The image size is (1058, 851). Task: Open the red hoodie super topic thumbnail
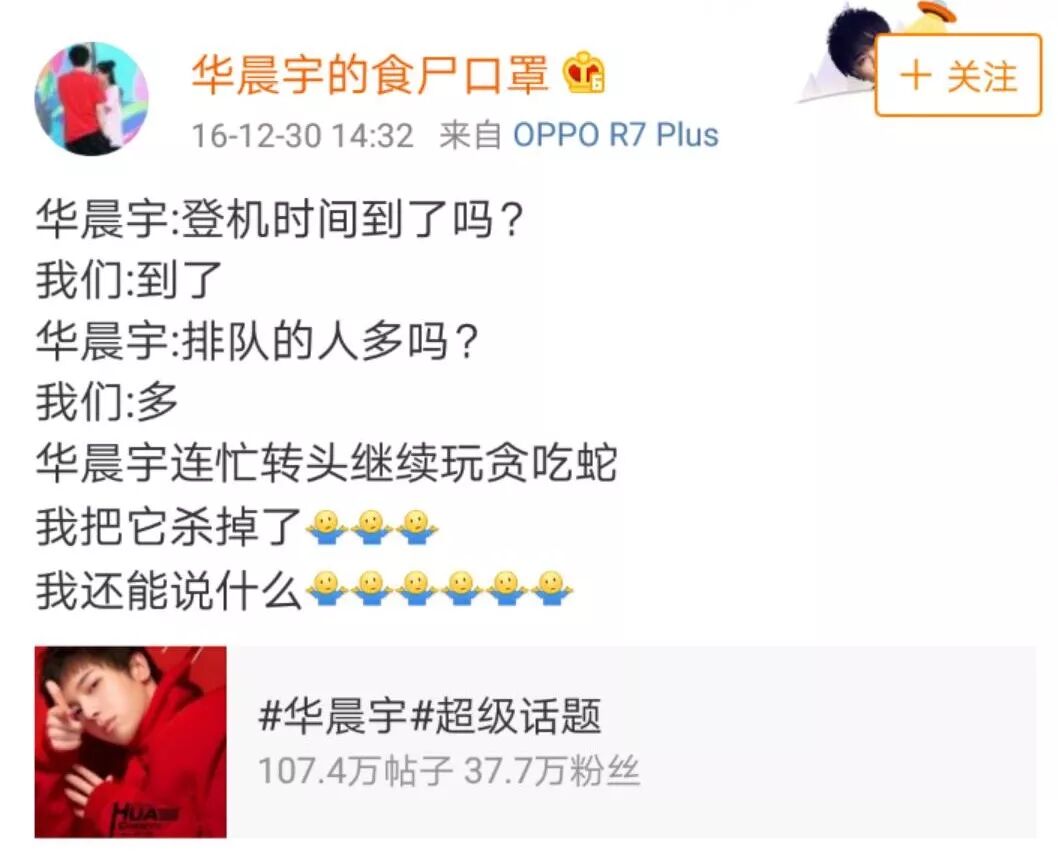[131, 742]
